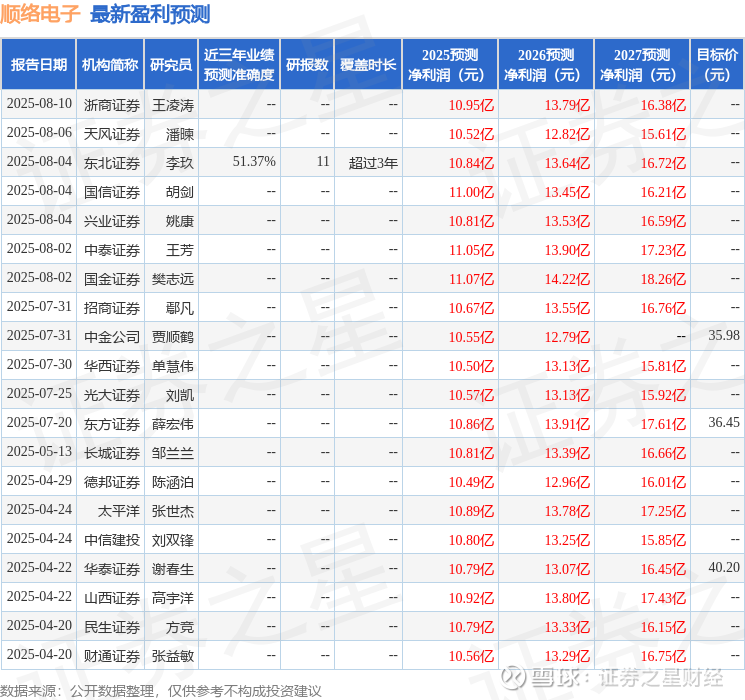Click the 长城证券 institution cell
Image resolution: width=745 pixels, height=700 pixels.
(112, 453)
